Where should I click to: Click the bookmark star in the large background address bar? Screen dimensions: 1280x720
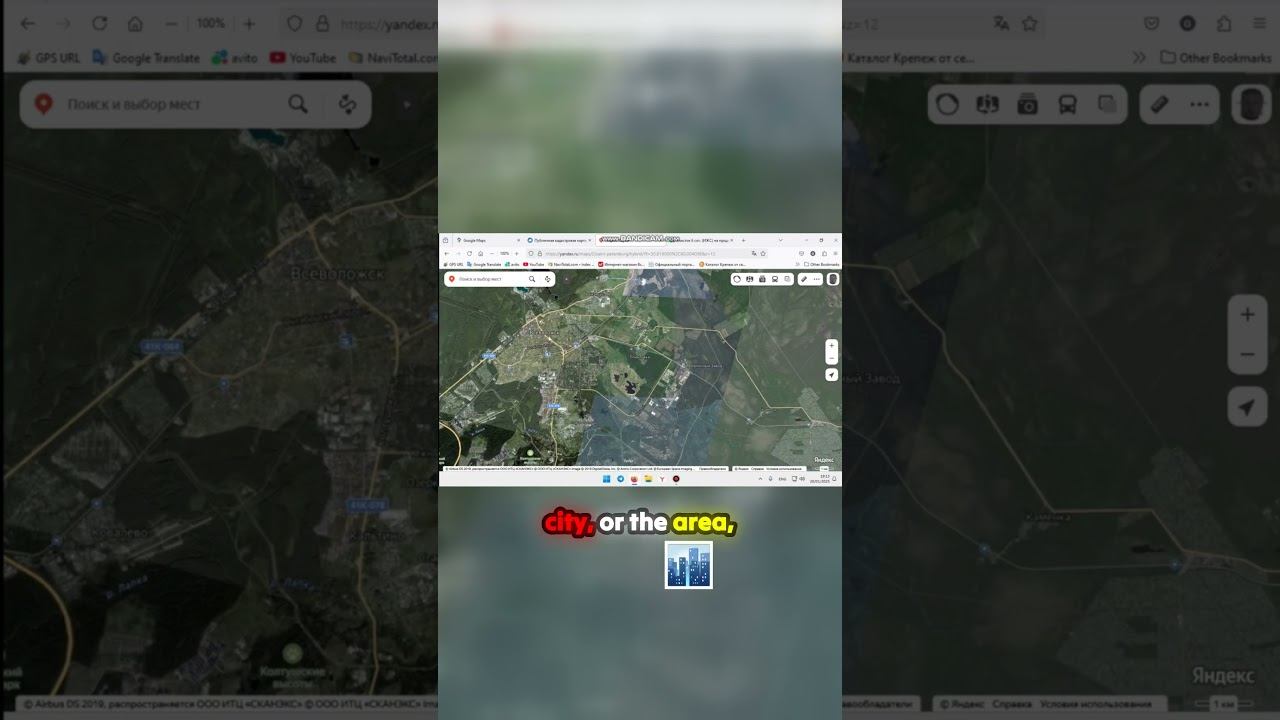(1029, 23)
